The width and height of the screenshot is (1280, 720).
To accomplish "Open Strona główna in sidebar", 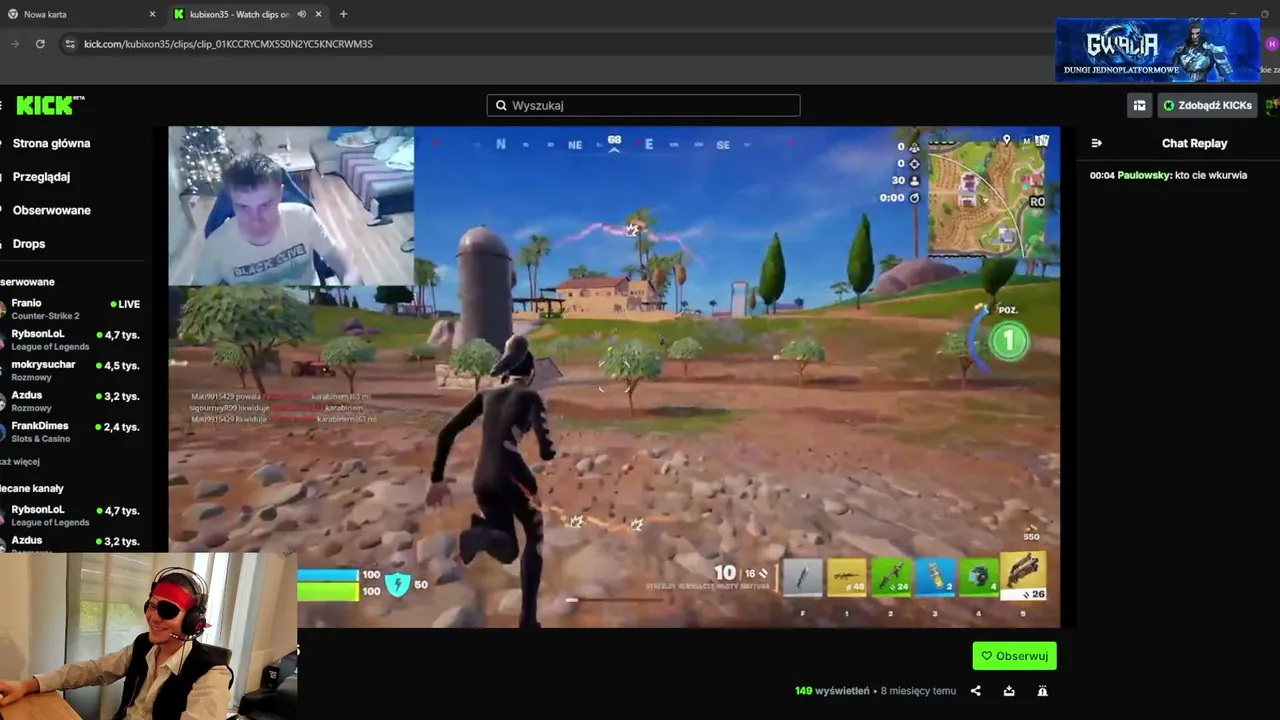I will click(x=51, y=143).
